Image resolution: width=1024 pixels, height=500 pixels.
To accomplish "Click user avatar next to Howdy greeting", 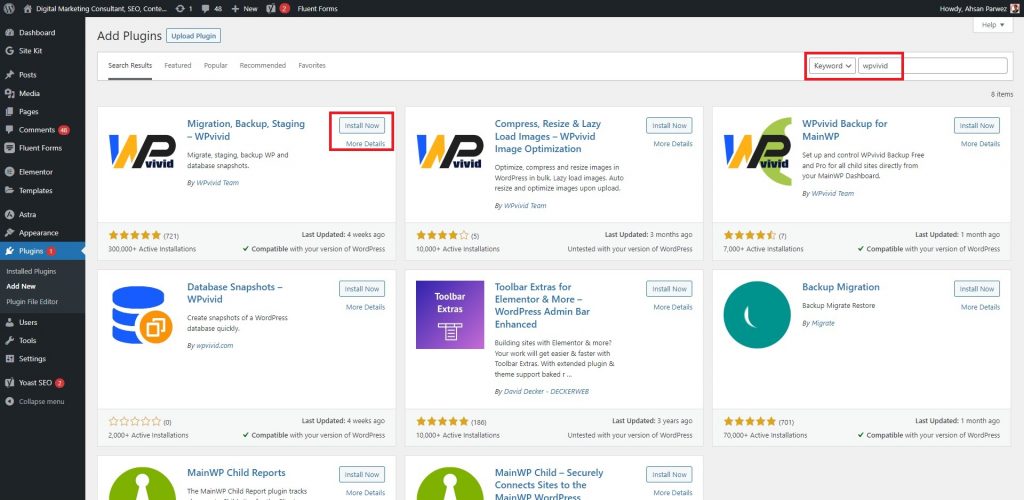I will (1013, 8).
